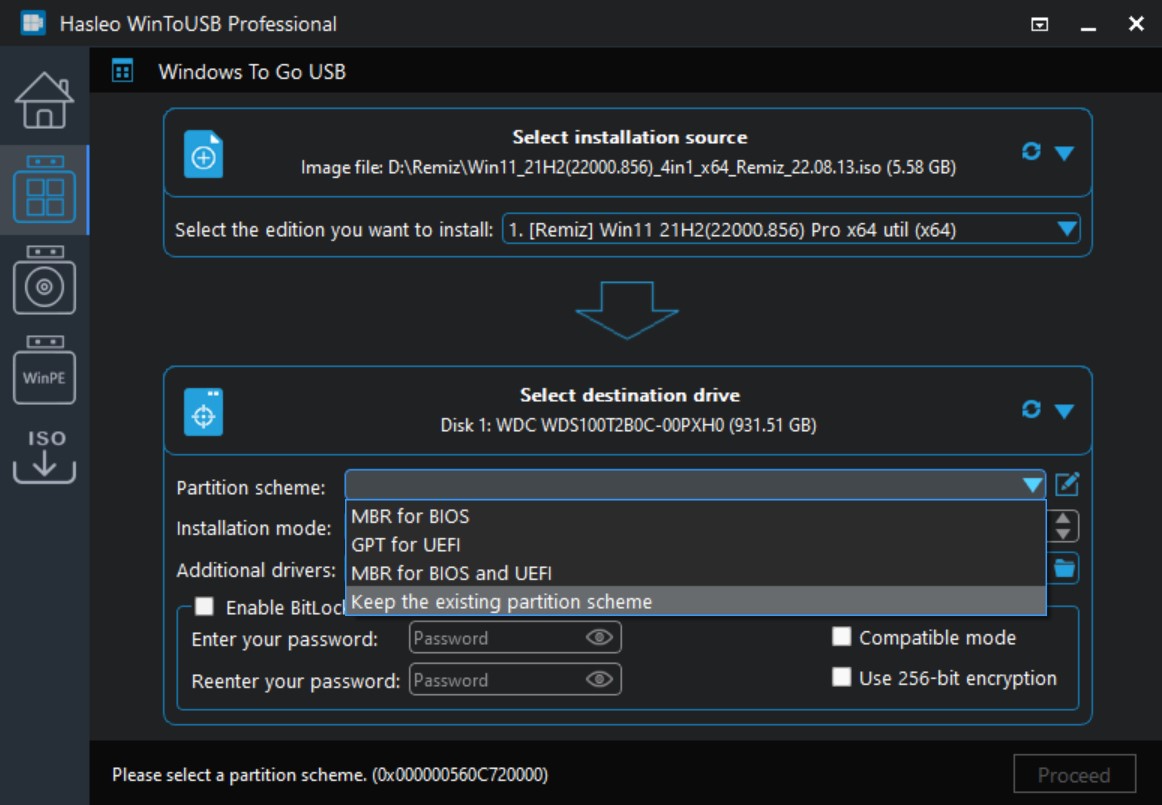Tick the Compatible mode checkbox
1162x805 pixels.
click(x=841, y=637)
